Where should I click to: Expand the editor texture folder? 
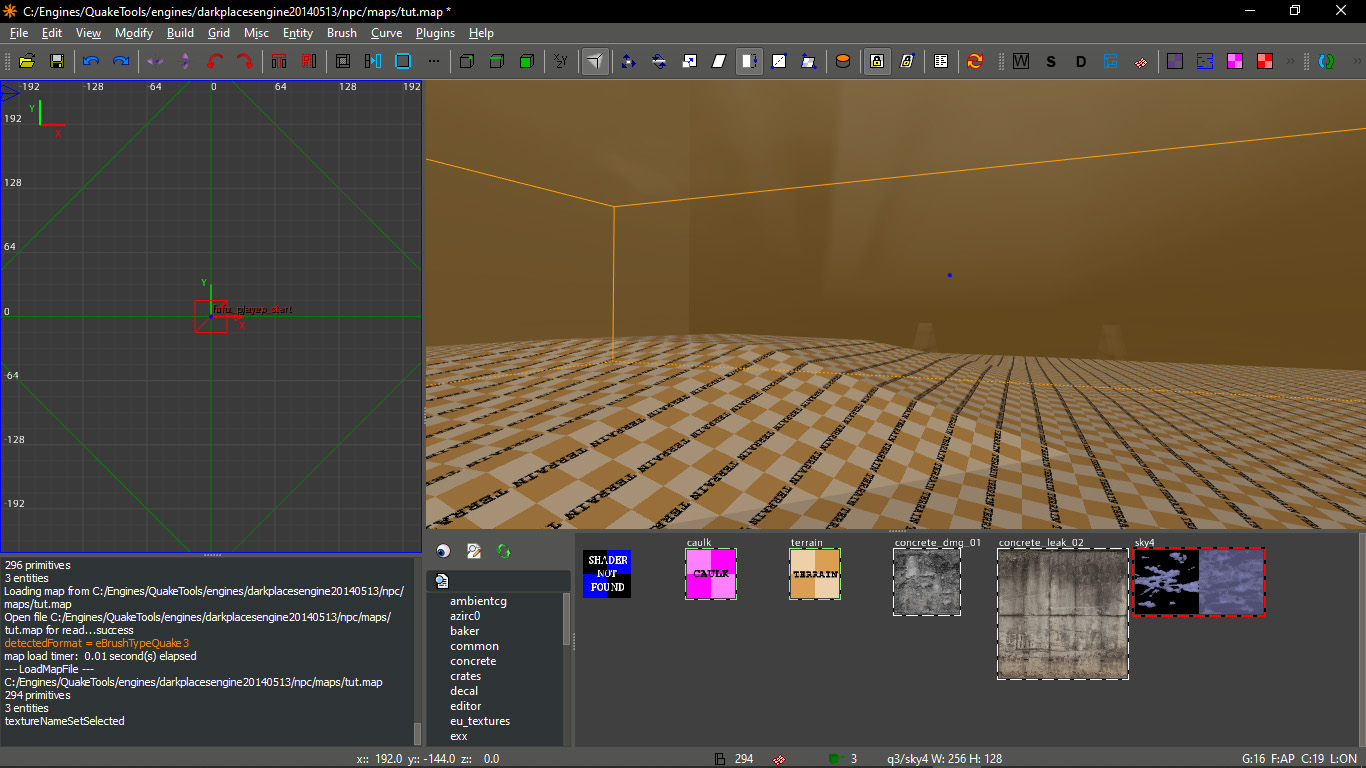pyautogui.click(x=466, y=706)
